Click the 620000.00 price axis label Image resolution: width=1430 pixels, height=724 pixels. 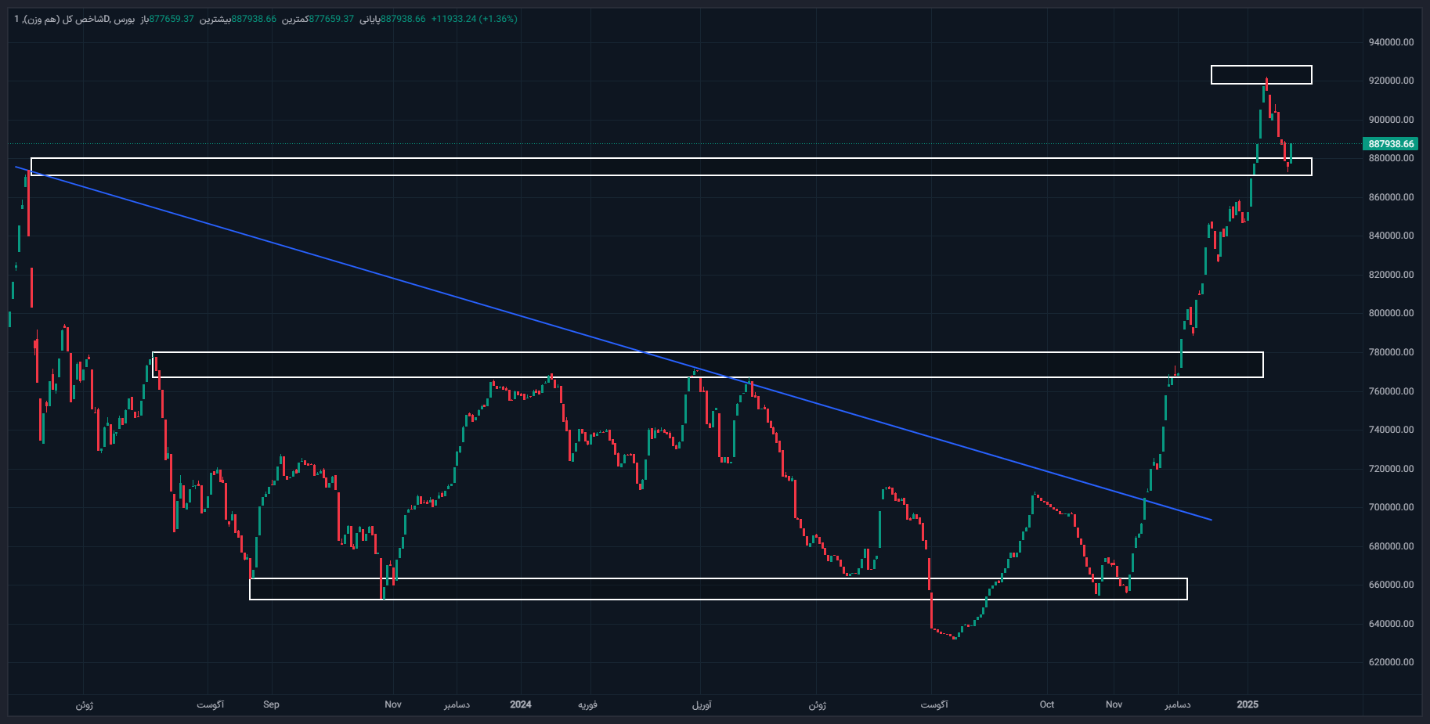tap(1390, 663)
